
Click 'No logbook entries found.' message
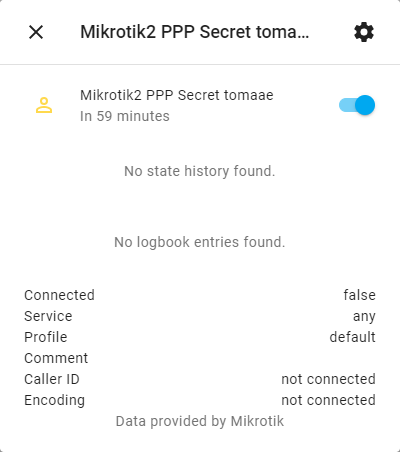click(x=200, y=242)
